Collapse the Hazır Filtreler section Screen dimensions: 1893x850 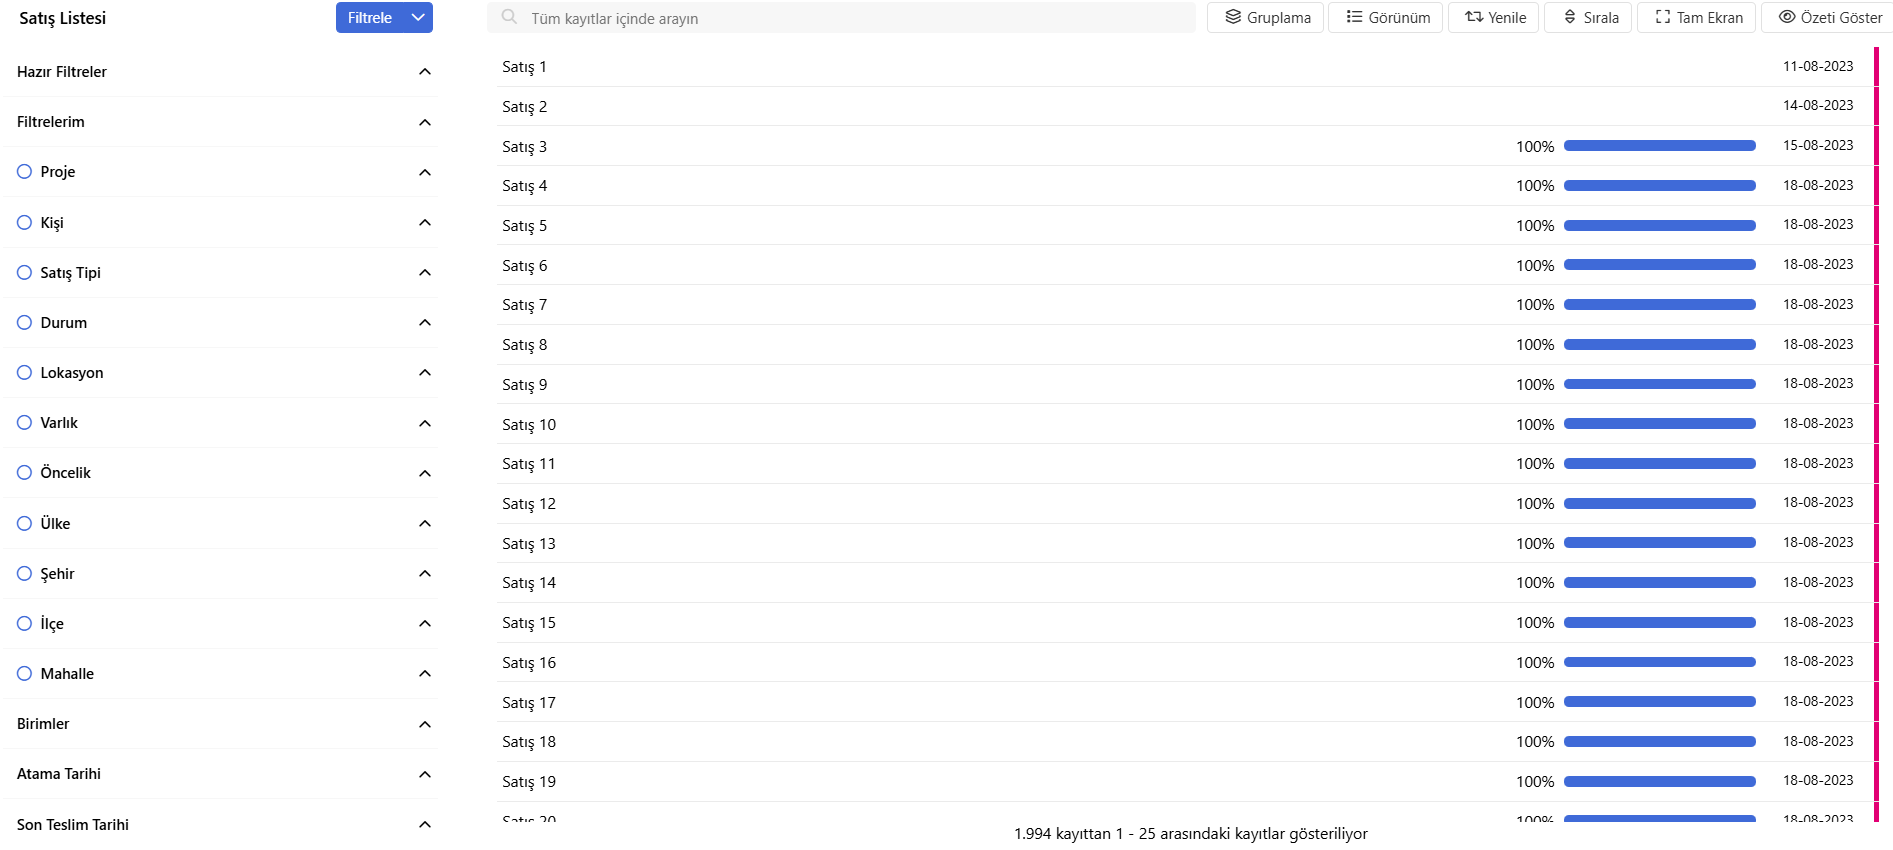coord(425,72)
